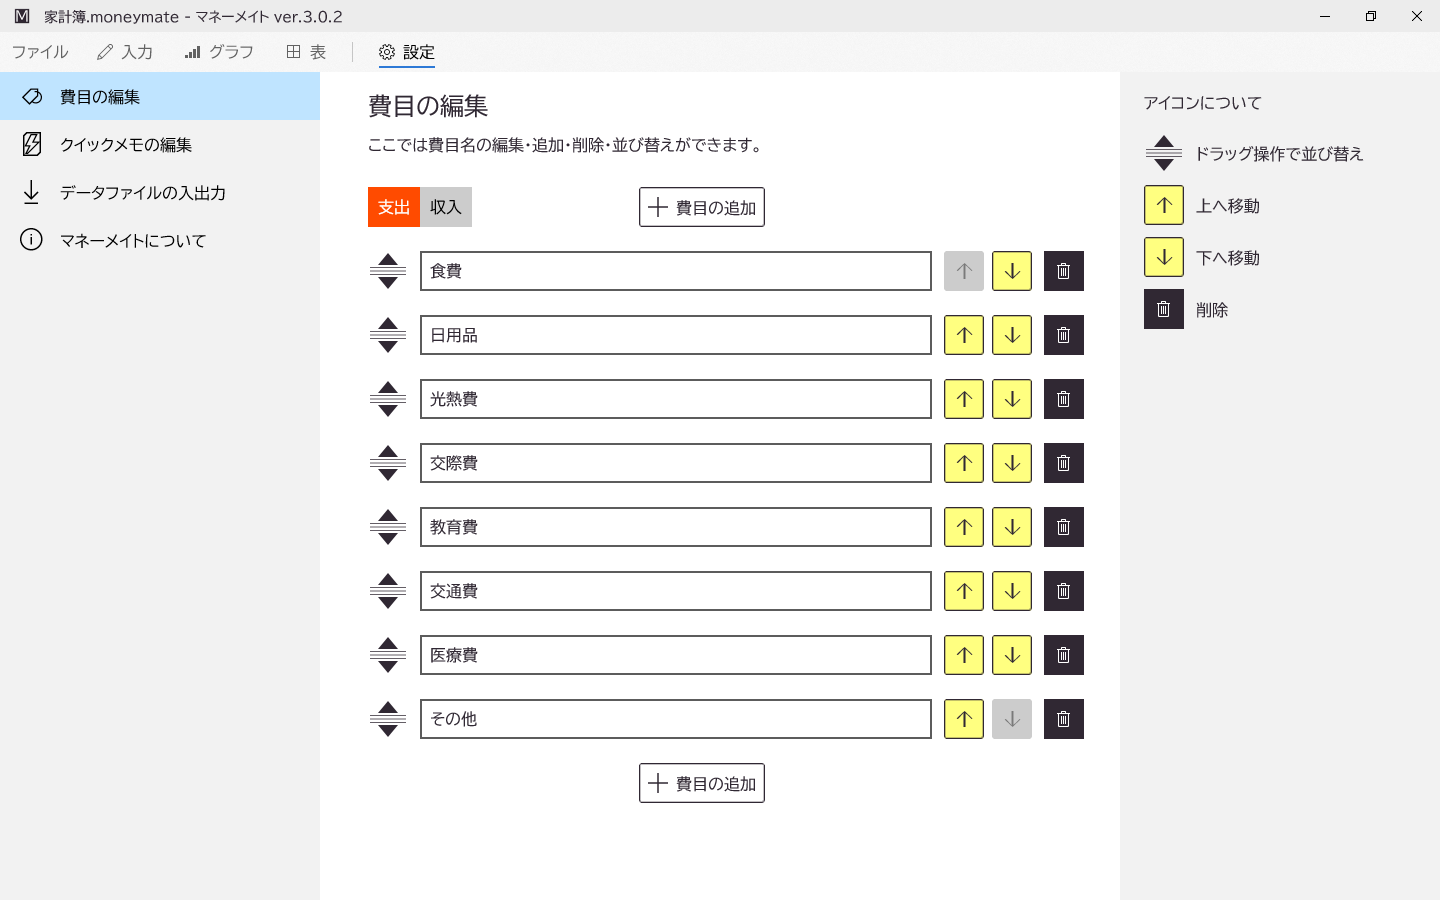Move 交通費 up one position
1440x900 pixels.
point(964,591)
